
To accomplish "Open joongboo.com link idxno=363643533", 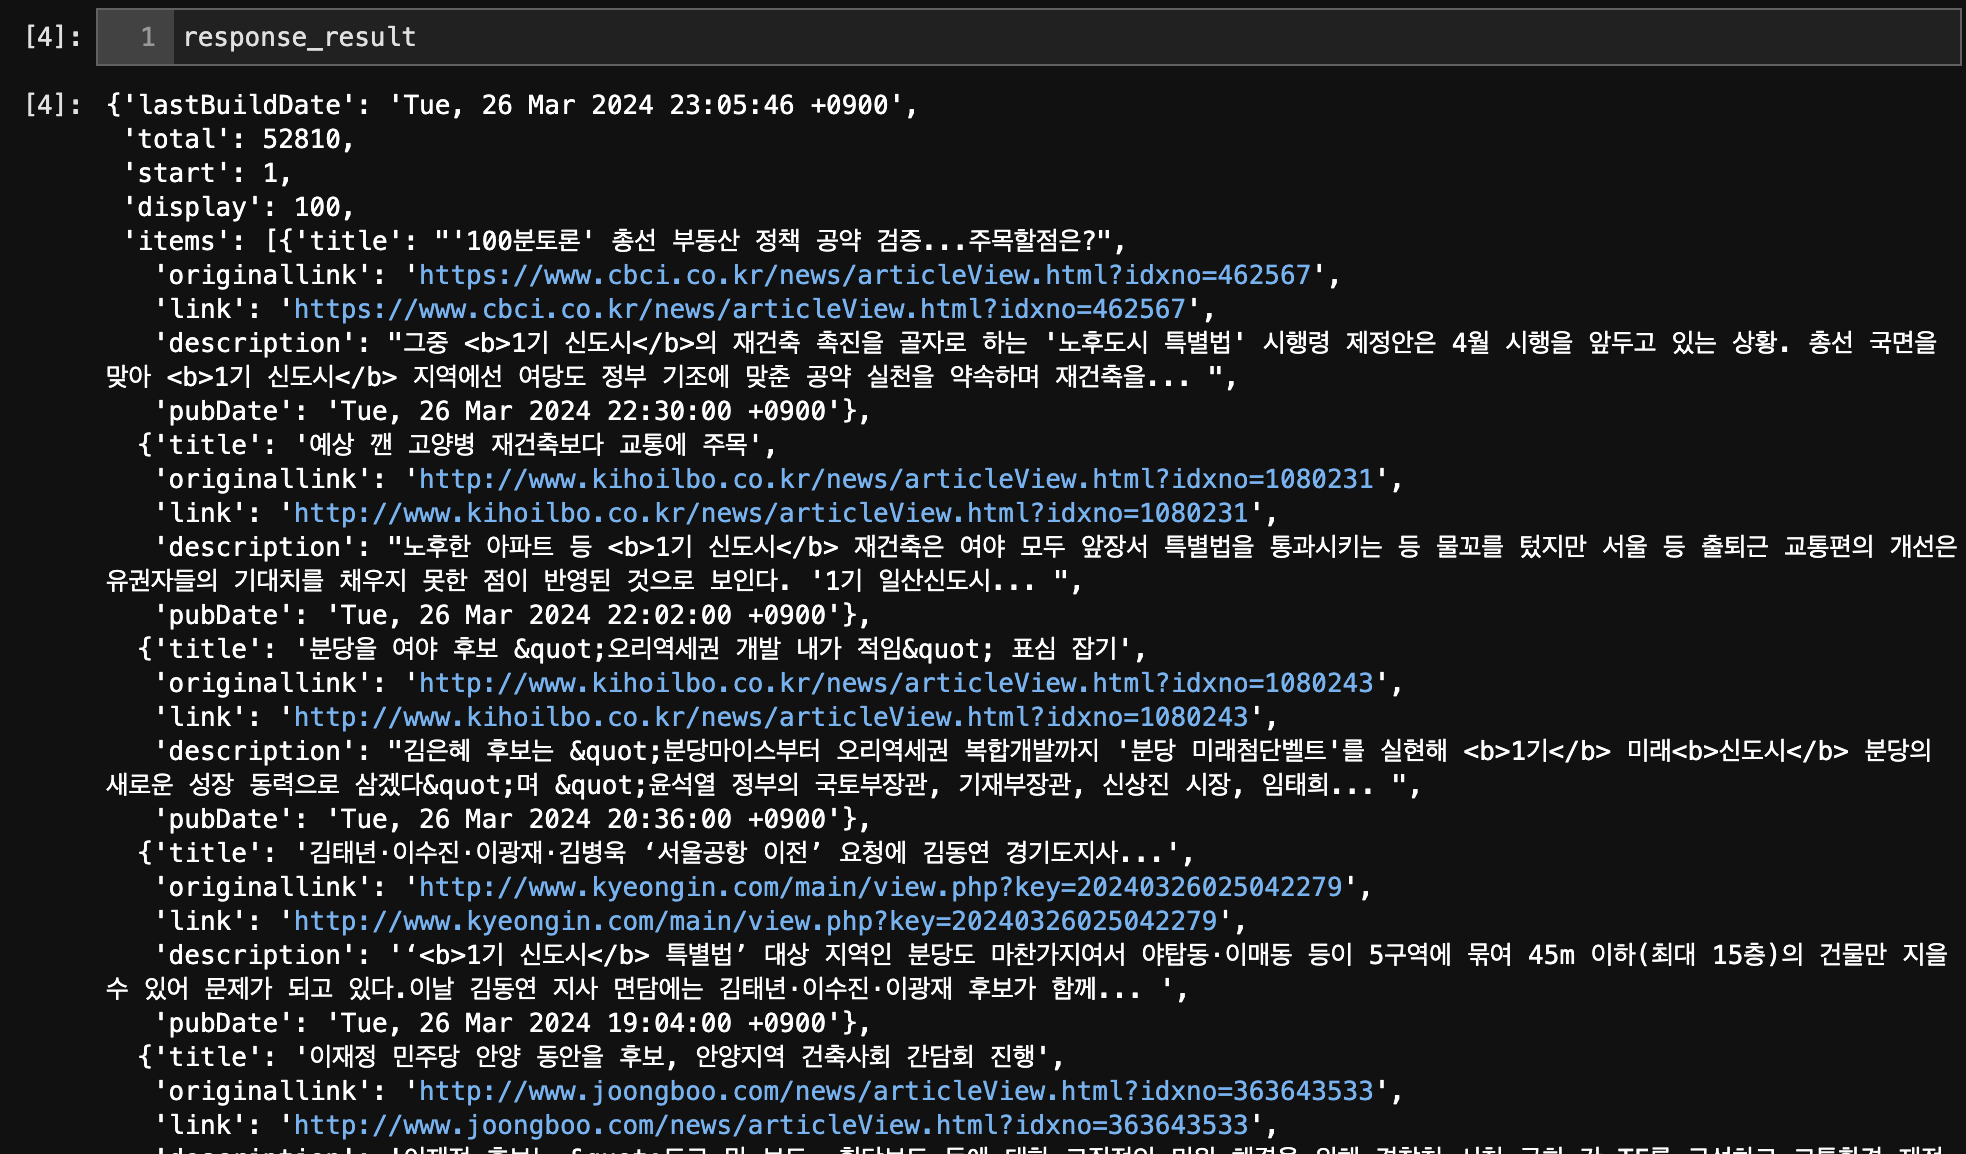I will (x=770, y=1125).
